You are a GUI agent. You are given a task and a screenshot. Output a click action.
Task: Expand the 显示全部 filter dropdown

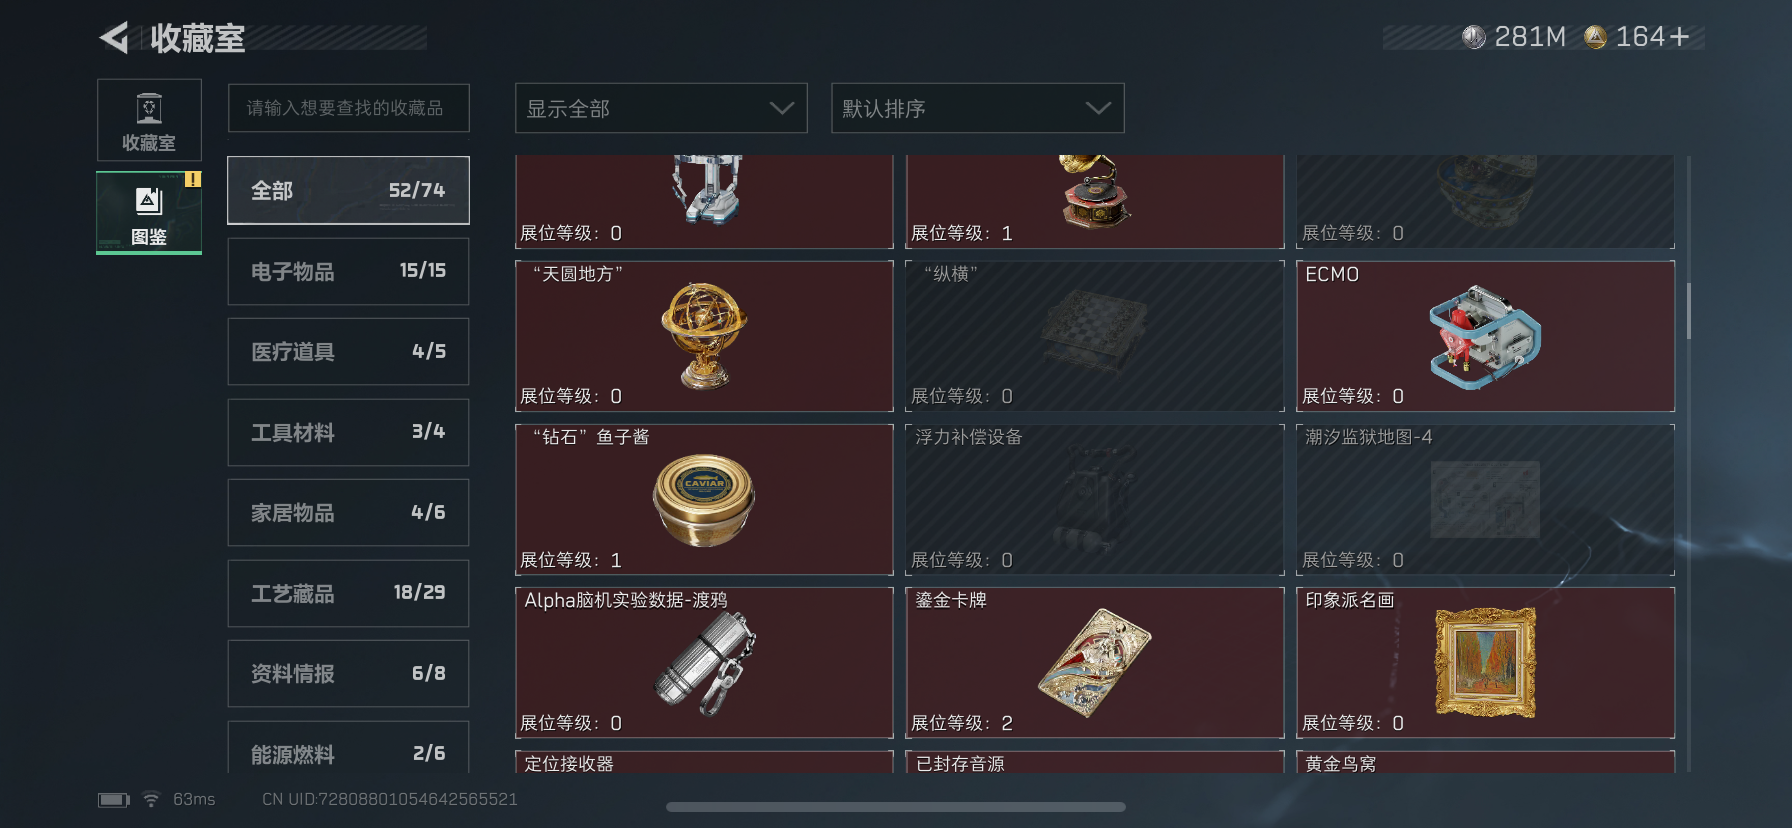coord(661,108)
